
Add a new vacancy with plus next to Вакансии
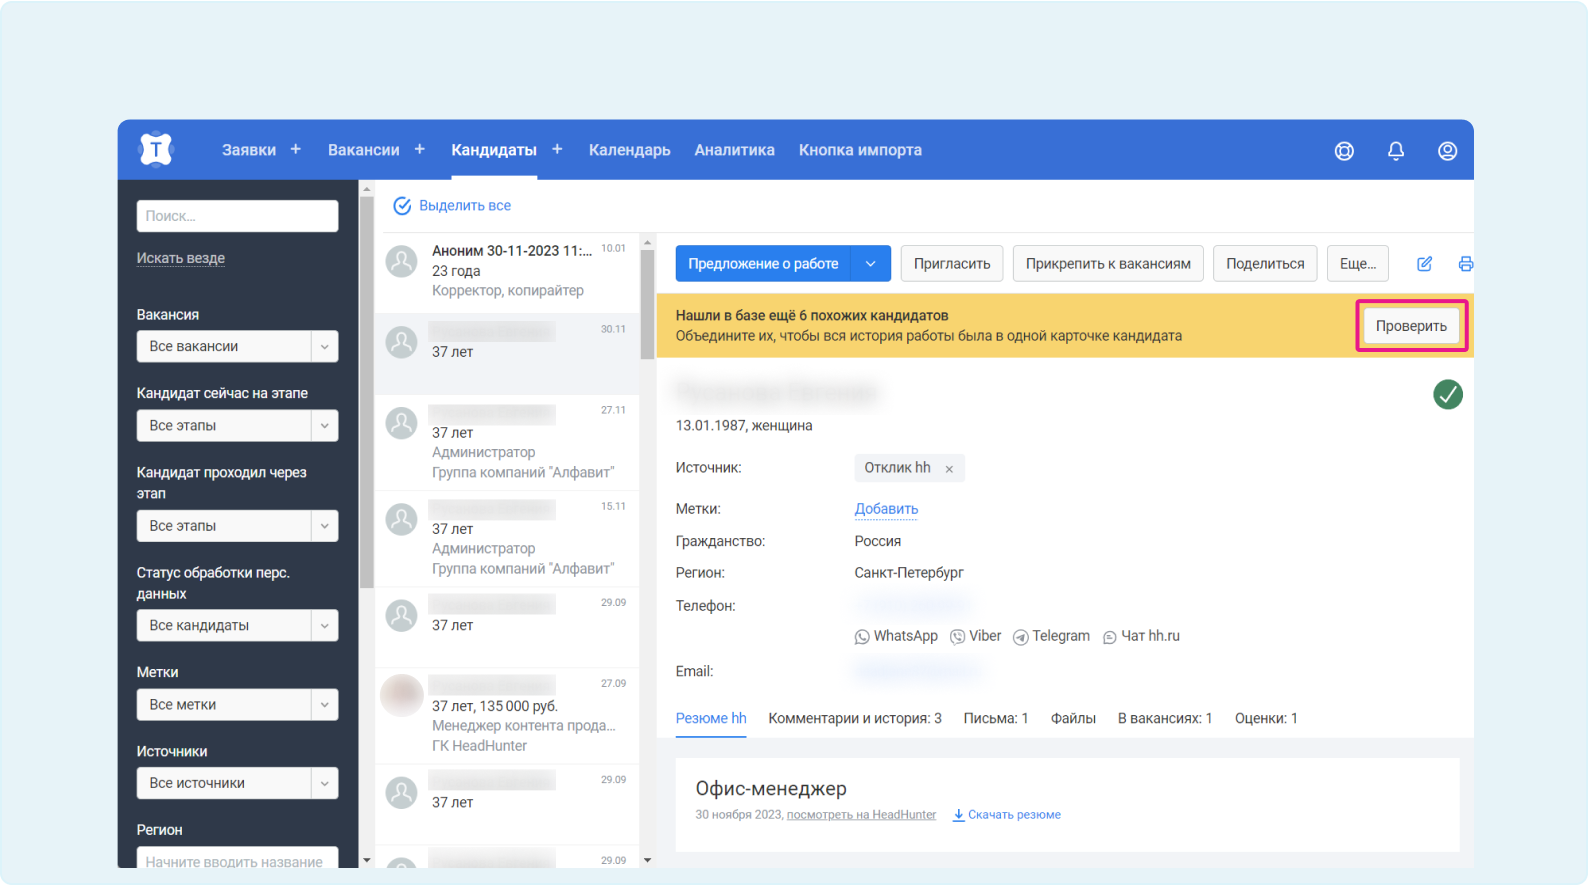[419, 149]
